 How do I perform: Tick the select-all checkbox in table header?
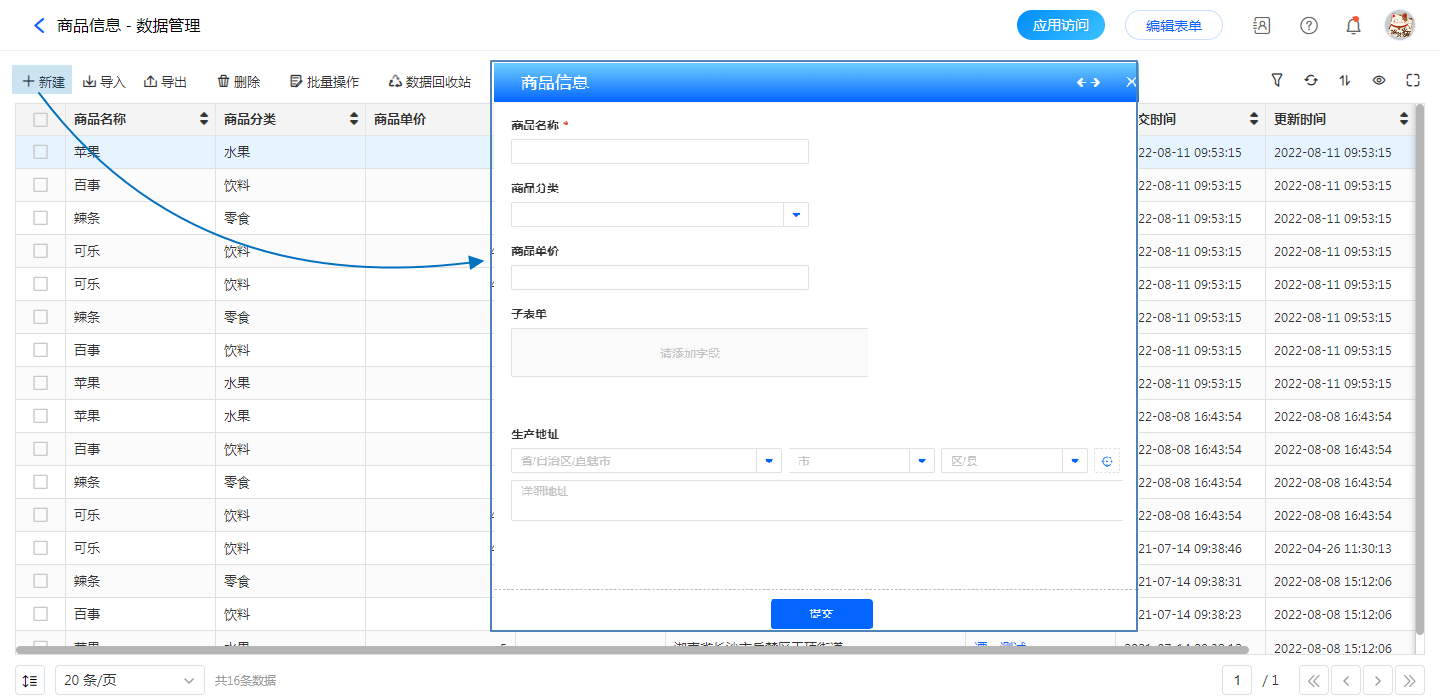[40, 120]
